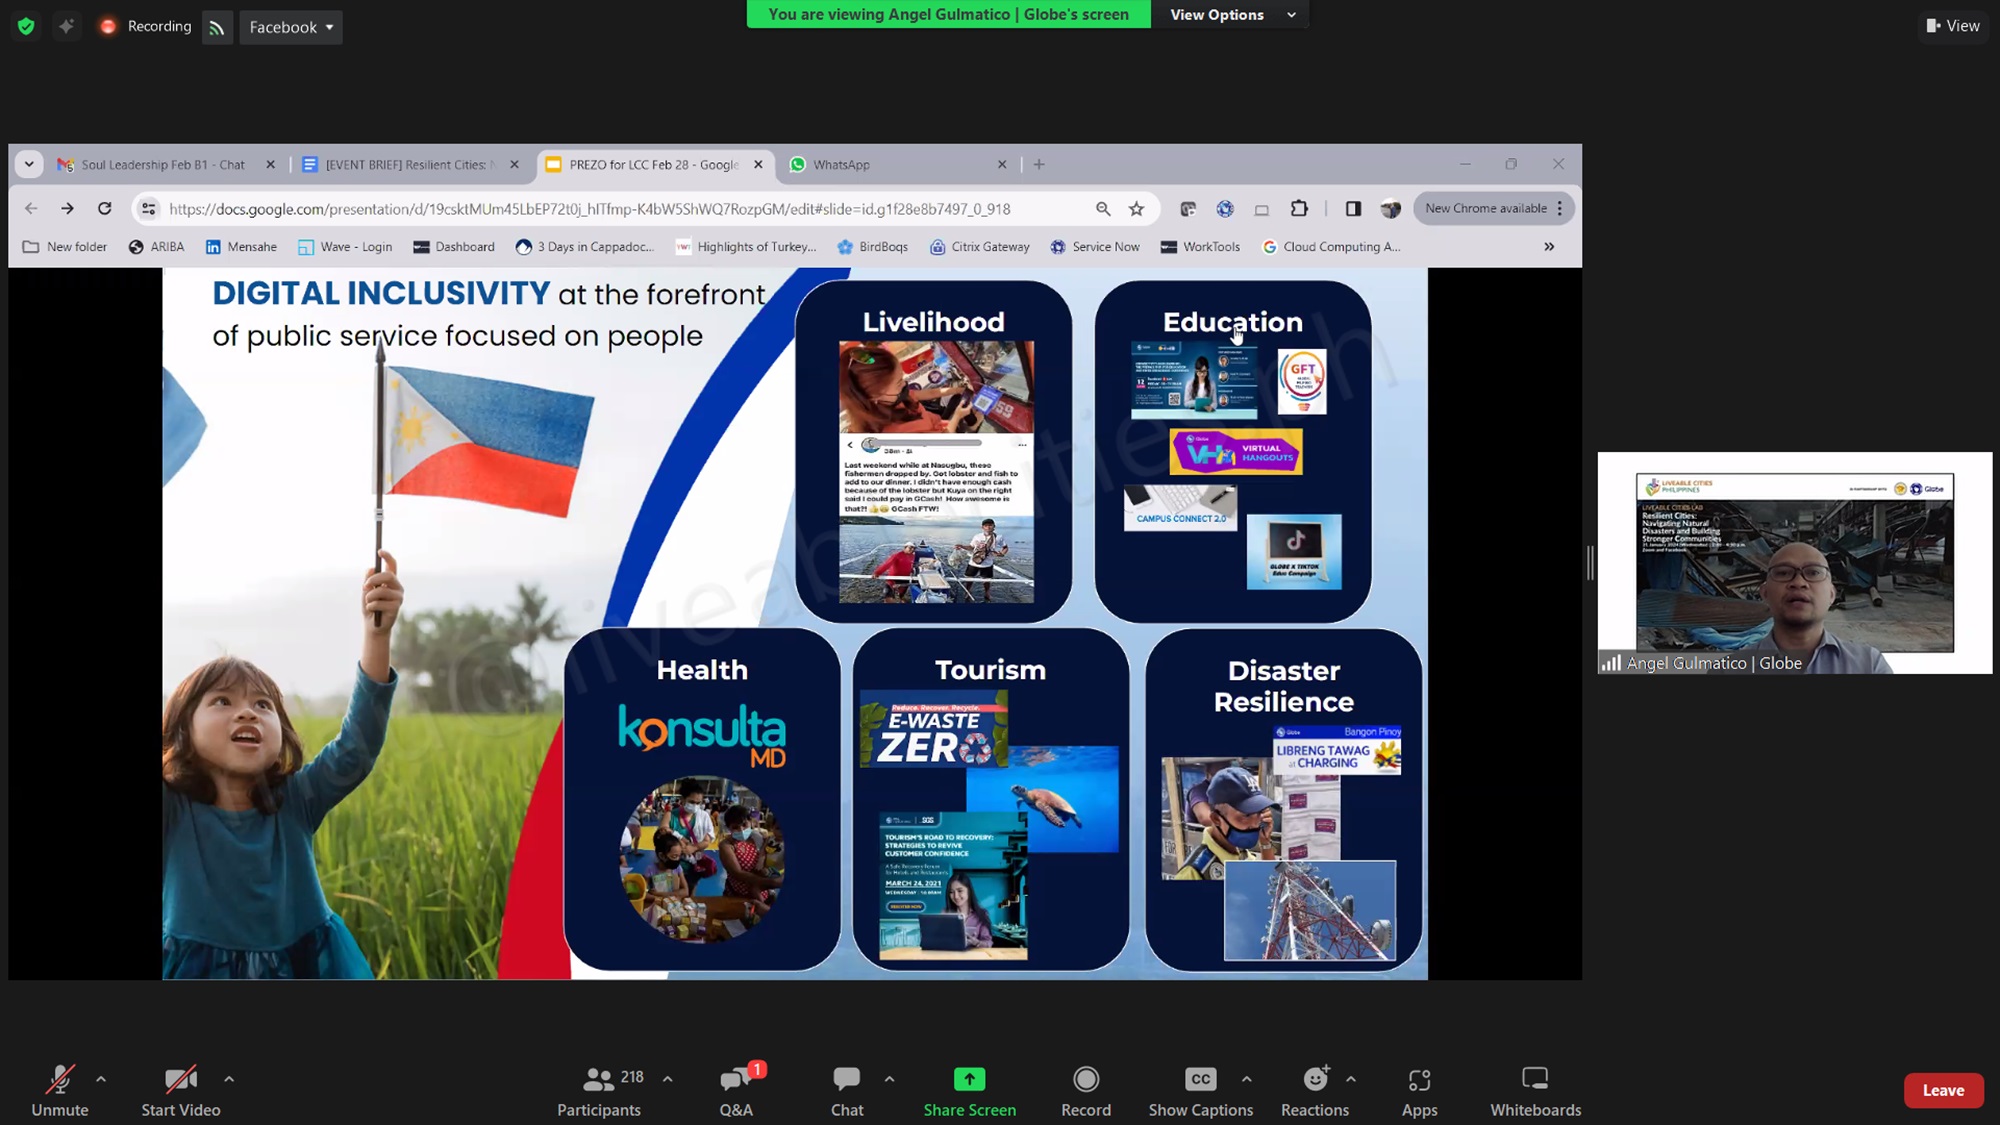
Task: Open a new Chrome tab with plus
Action: tap(1039, 165)
